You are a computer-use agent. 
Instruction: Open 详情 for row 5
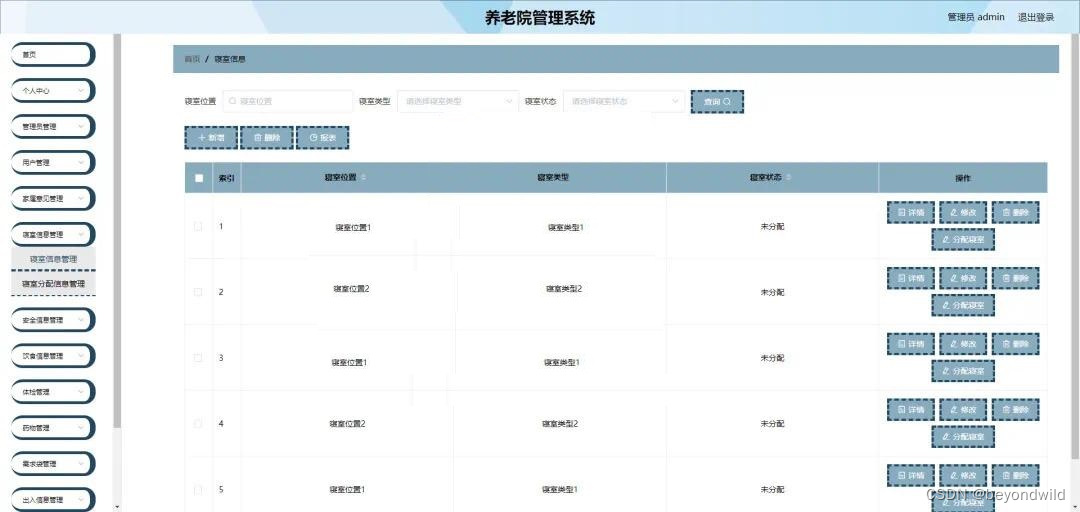click(x=911, y=475)
